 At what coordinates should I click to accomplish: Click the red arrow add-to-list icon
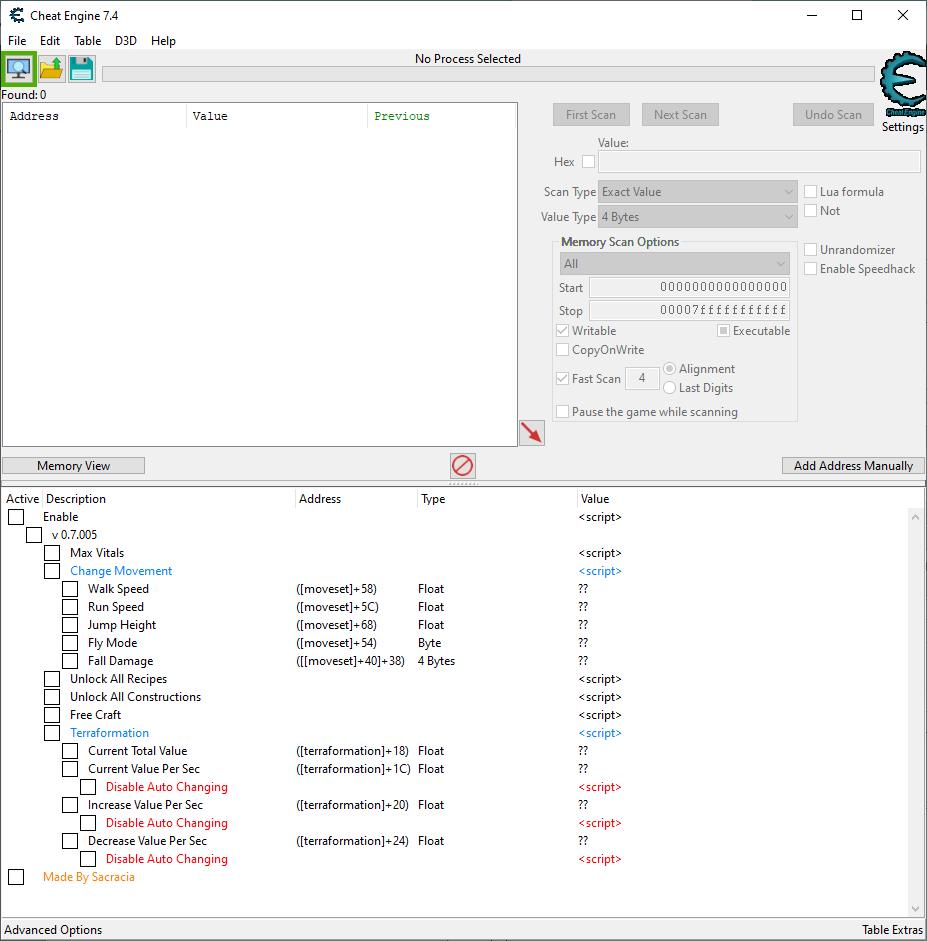[x=532, y=432]
